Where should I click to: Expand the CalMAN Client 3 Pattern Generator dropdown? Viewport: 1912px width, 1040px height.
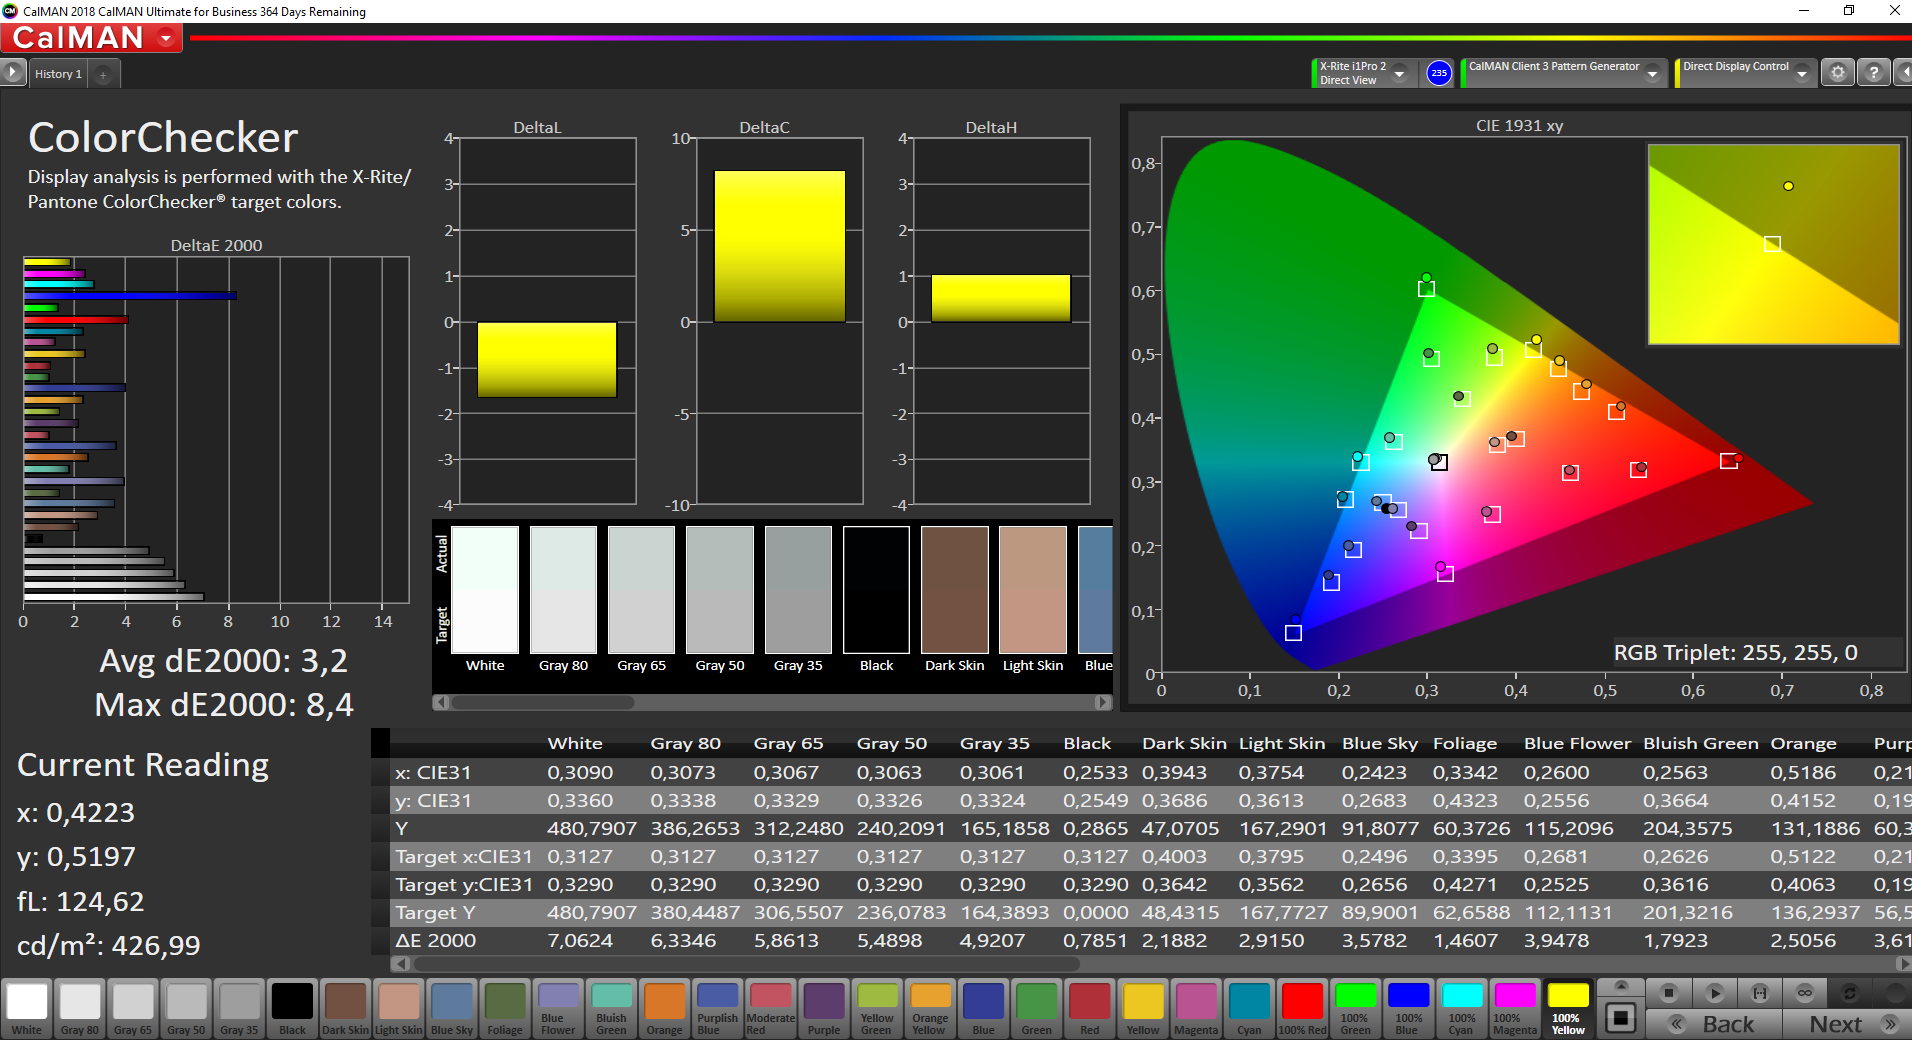(1652, 73)
